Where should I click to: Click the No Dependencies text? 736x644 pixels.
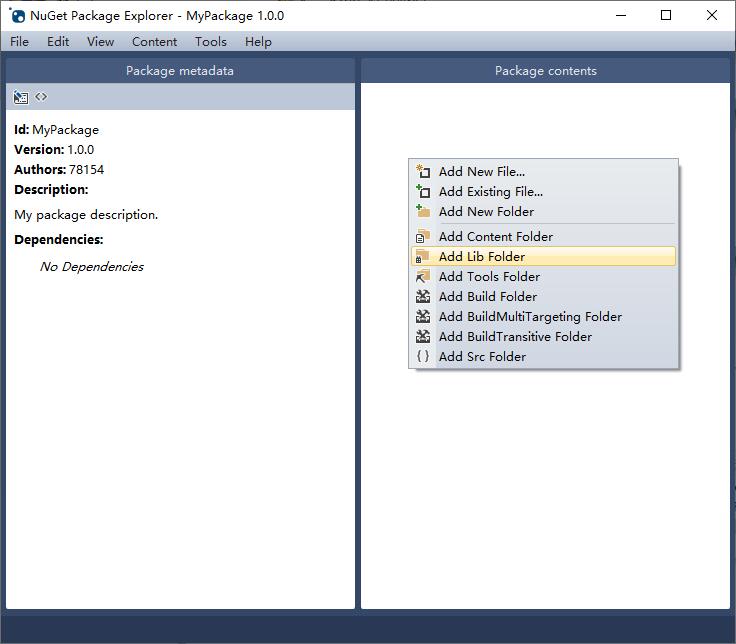coord(92,267)
